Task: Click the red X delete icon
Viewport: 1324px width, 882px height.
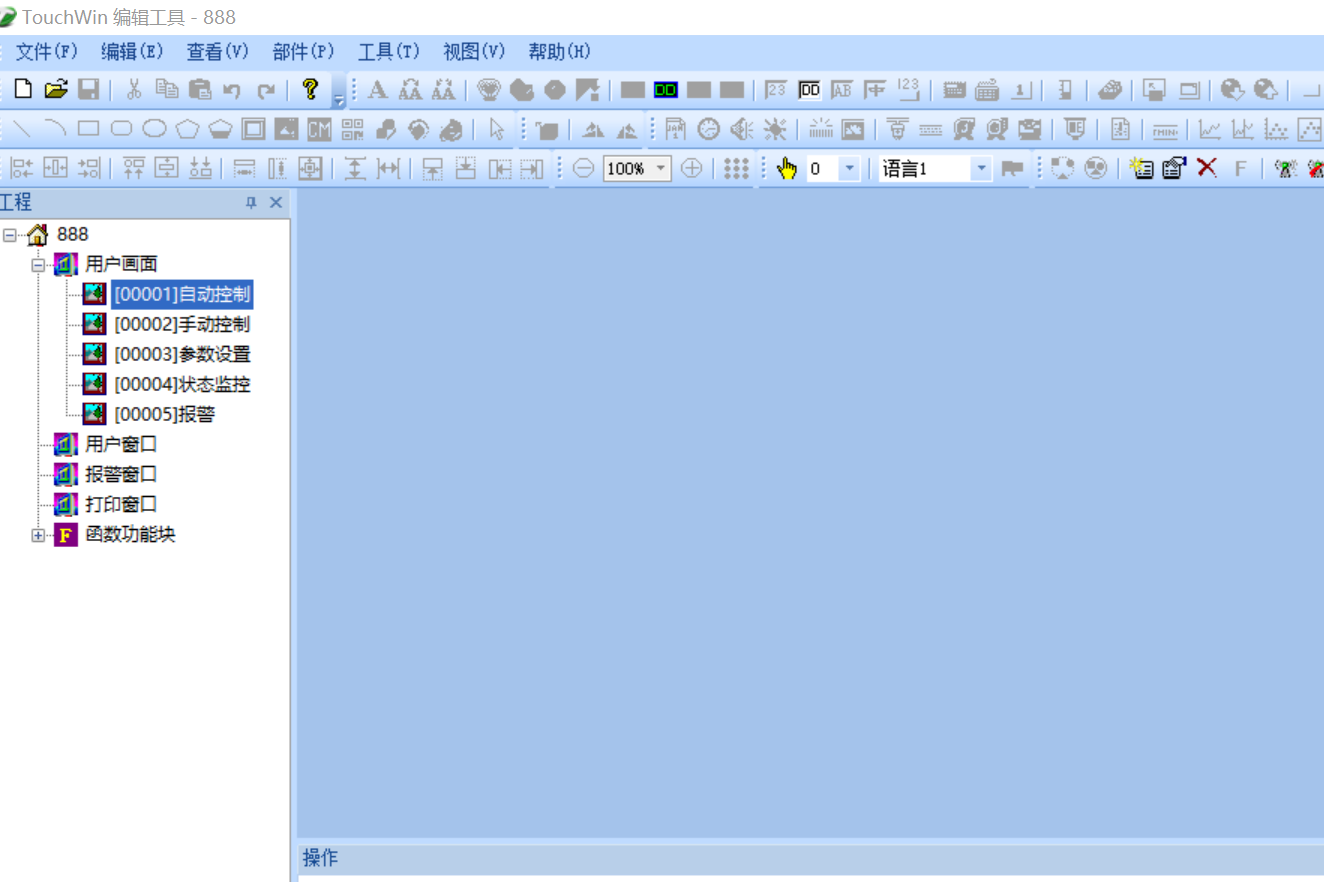Action: pyautogui.click(x=1207, y=168)
